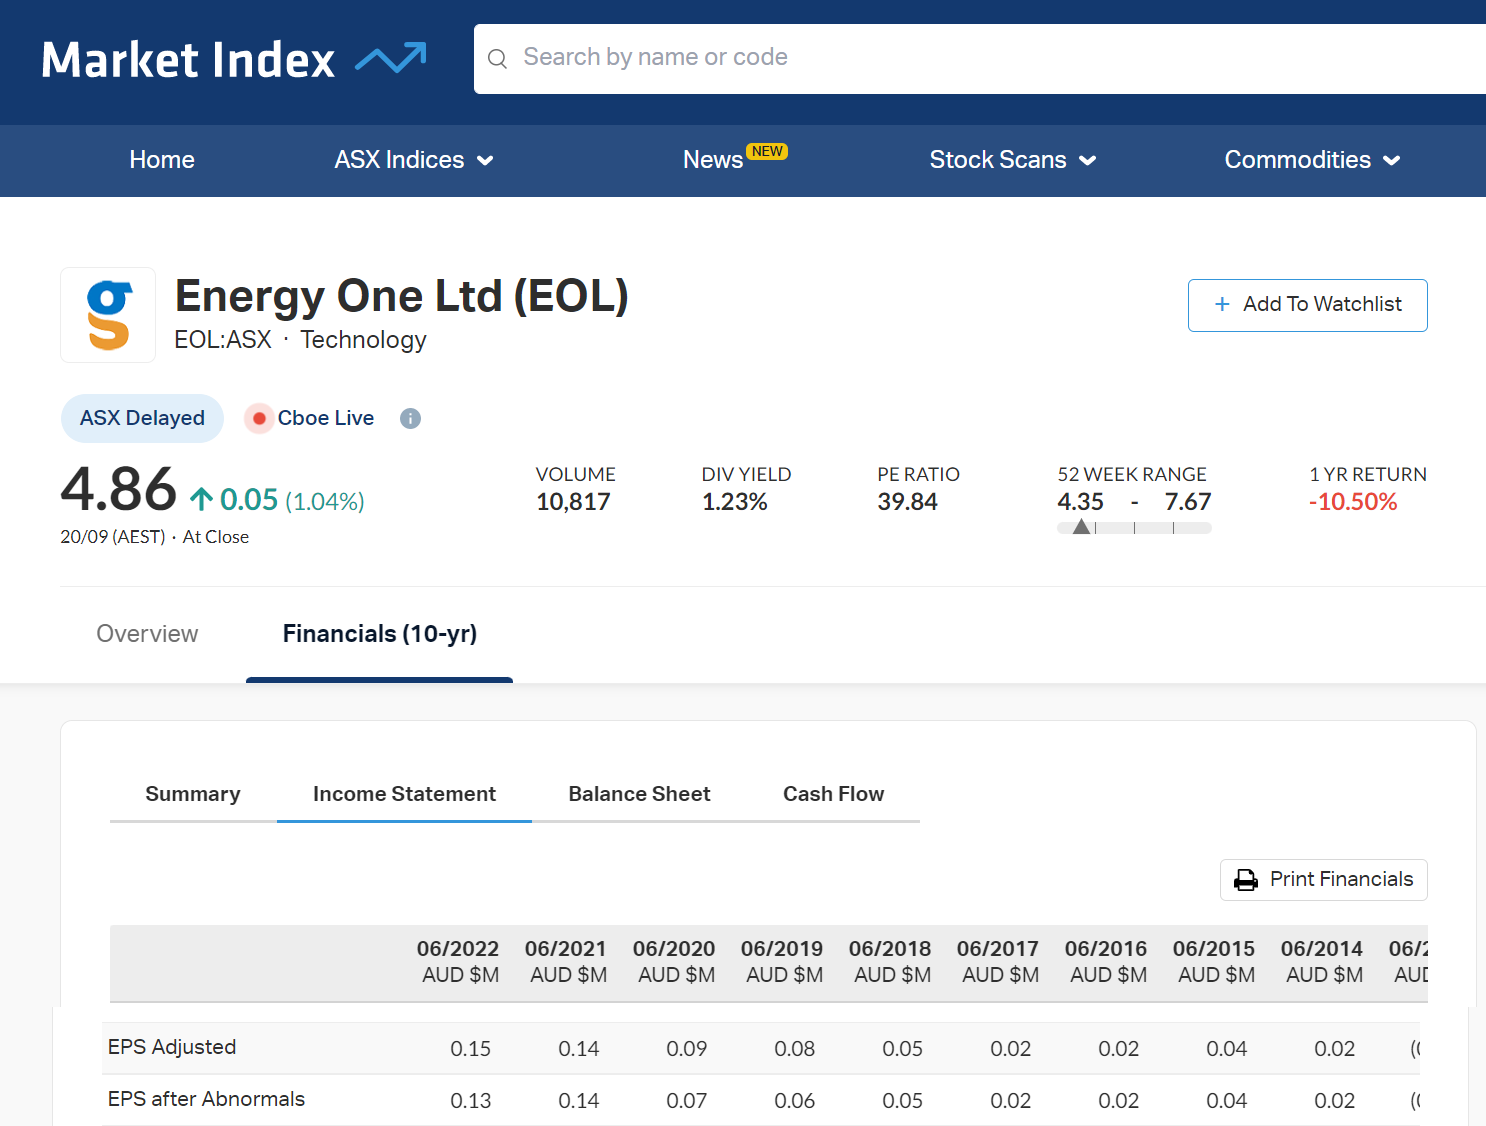Screen dimensions: 1486x1126
Task: Click the 06/2015 column header
Action: (x=1215, y=962)
